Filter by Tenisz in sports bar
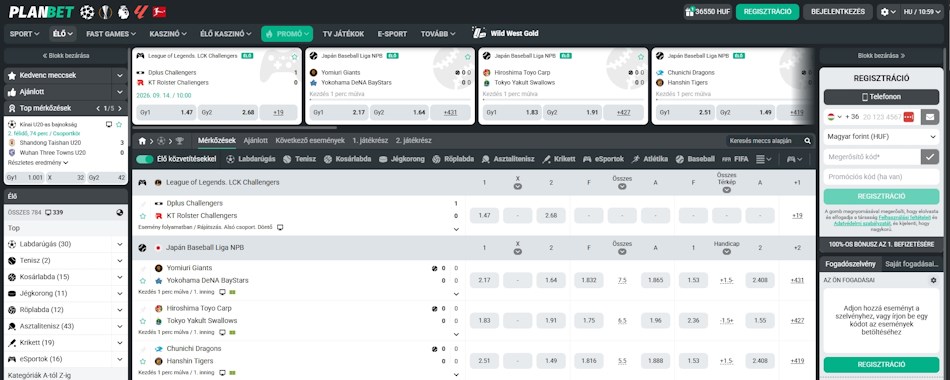The height and width of the screenshot is (380, 950). (x=299, y=159)
